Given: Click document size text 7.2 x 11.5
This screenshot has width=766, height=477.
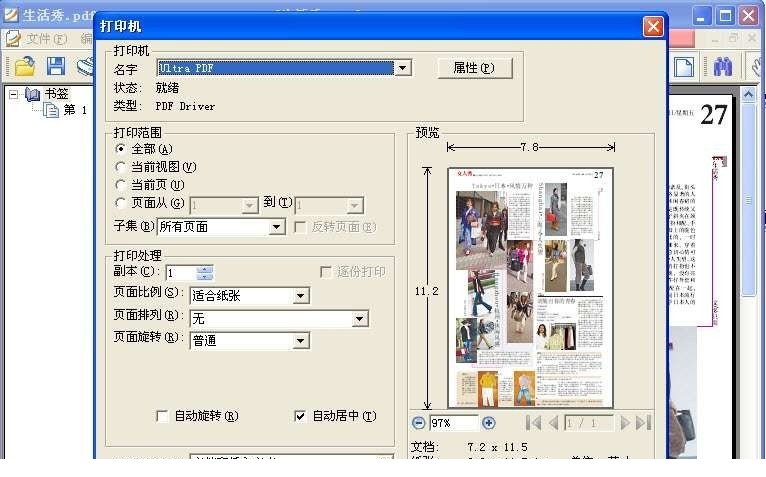Looking at the screenshot, I should [497, 447].
